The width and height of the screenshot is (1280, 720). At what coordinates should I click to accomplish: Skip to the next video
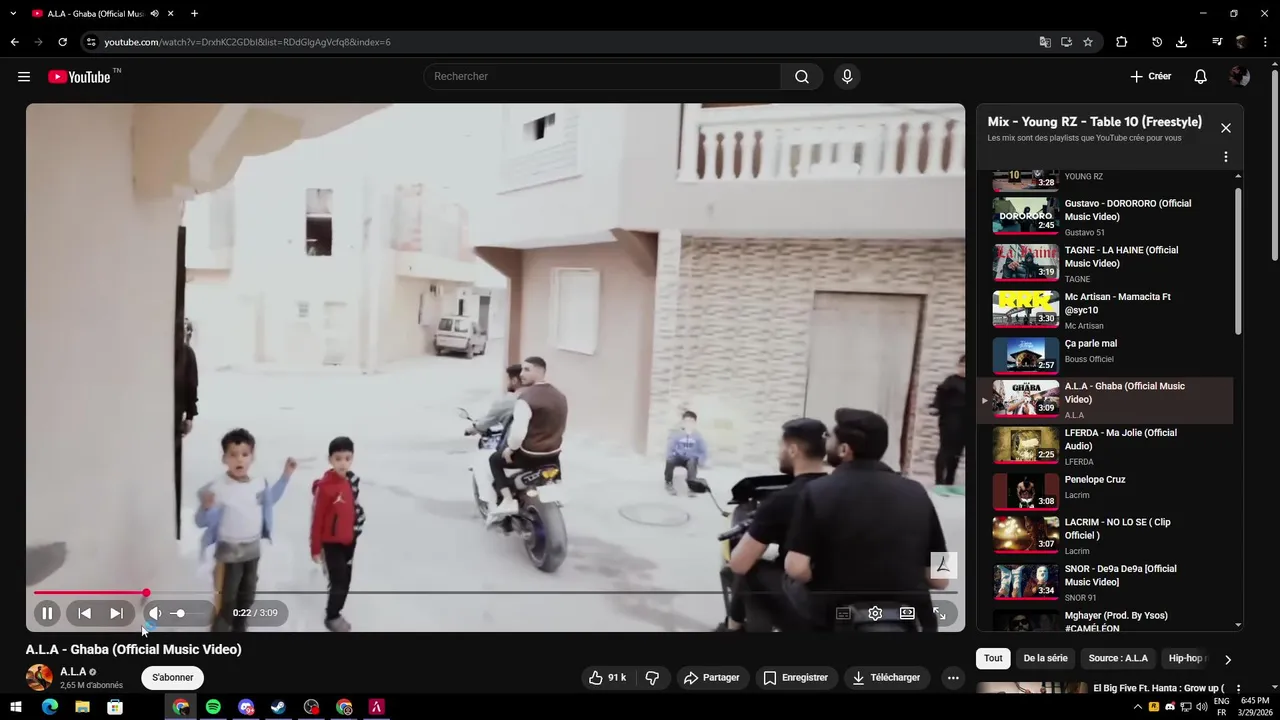click(x=117, y=613)
